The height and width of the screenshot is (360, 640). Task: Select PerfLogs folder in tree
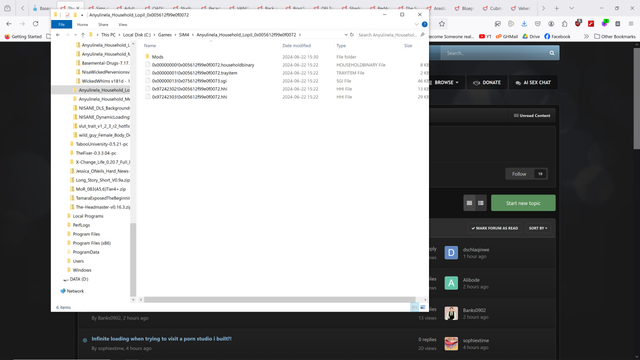point(81,225)
